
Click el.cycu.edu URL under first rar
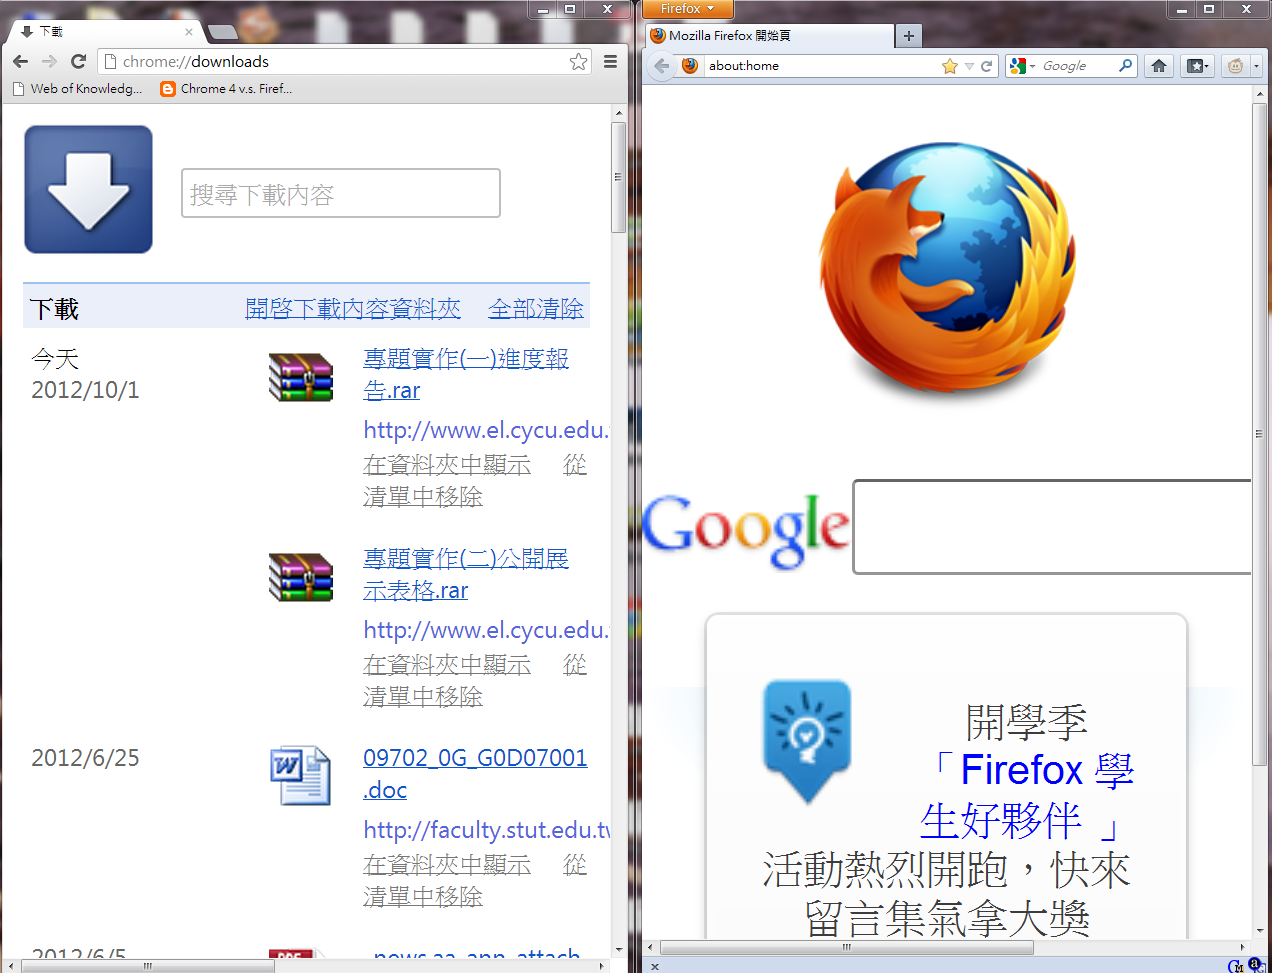(486, 430)
